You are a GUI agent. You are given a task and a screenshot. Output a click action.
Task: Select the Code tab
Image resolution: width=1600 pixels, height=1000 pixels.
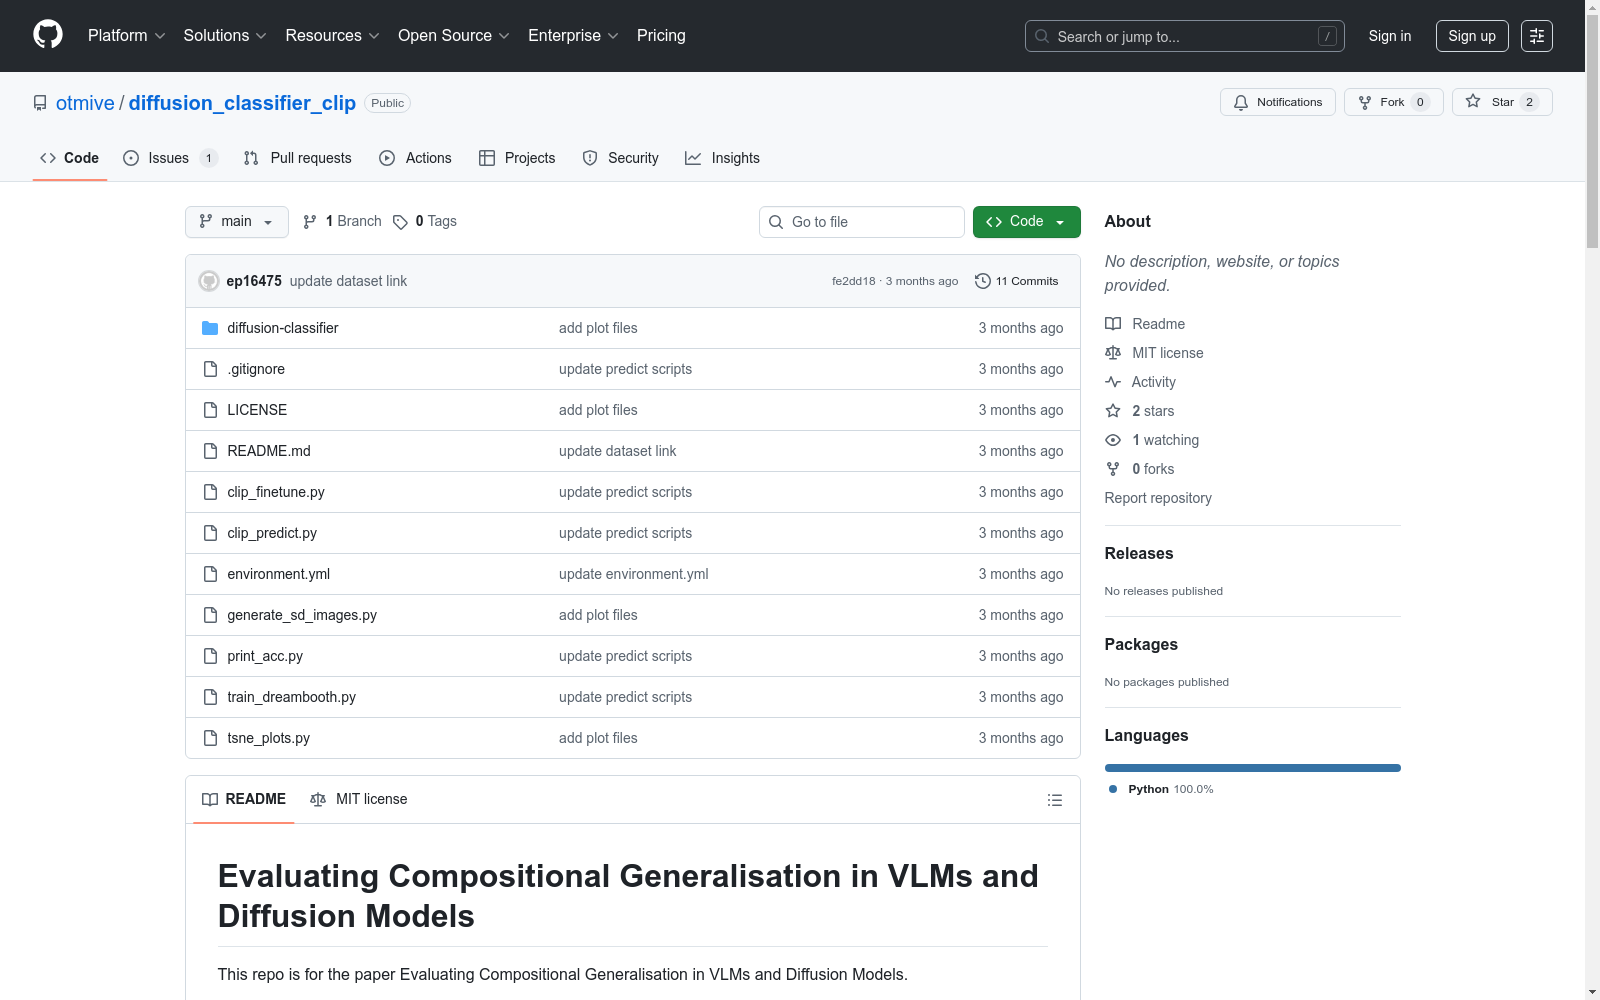point(70,158)
